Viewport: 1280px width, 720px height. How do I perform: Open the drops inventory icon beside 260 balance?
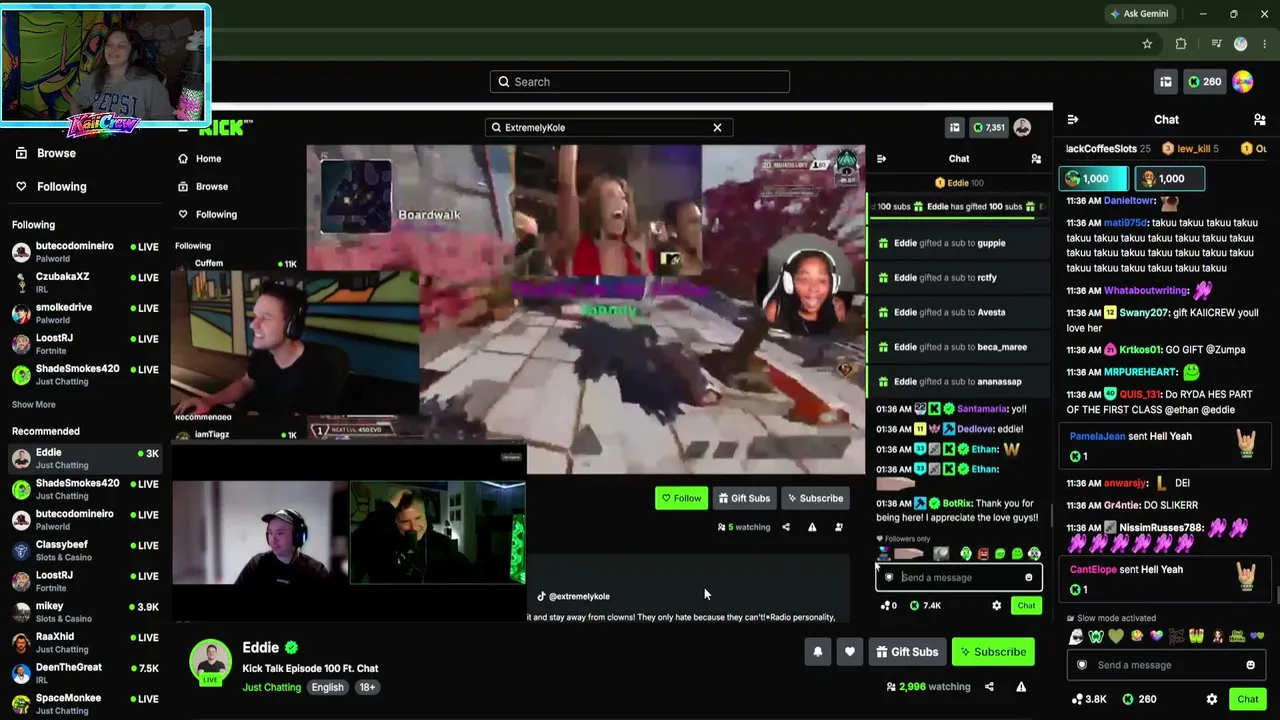(x=1166, y=82)
